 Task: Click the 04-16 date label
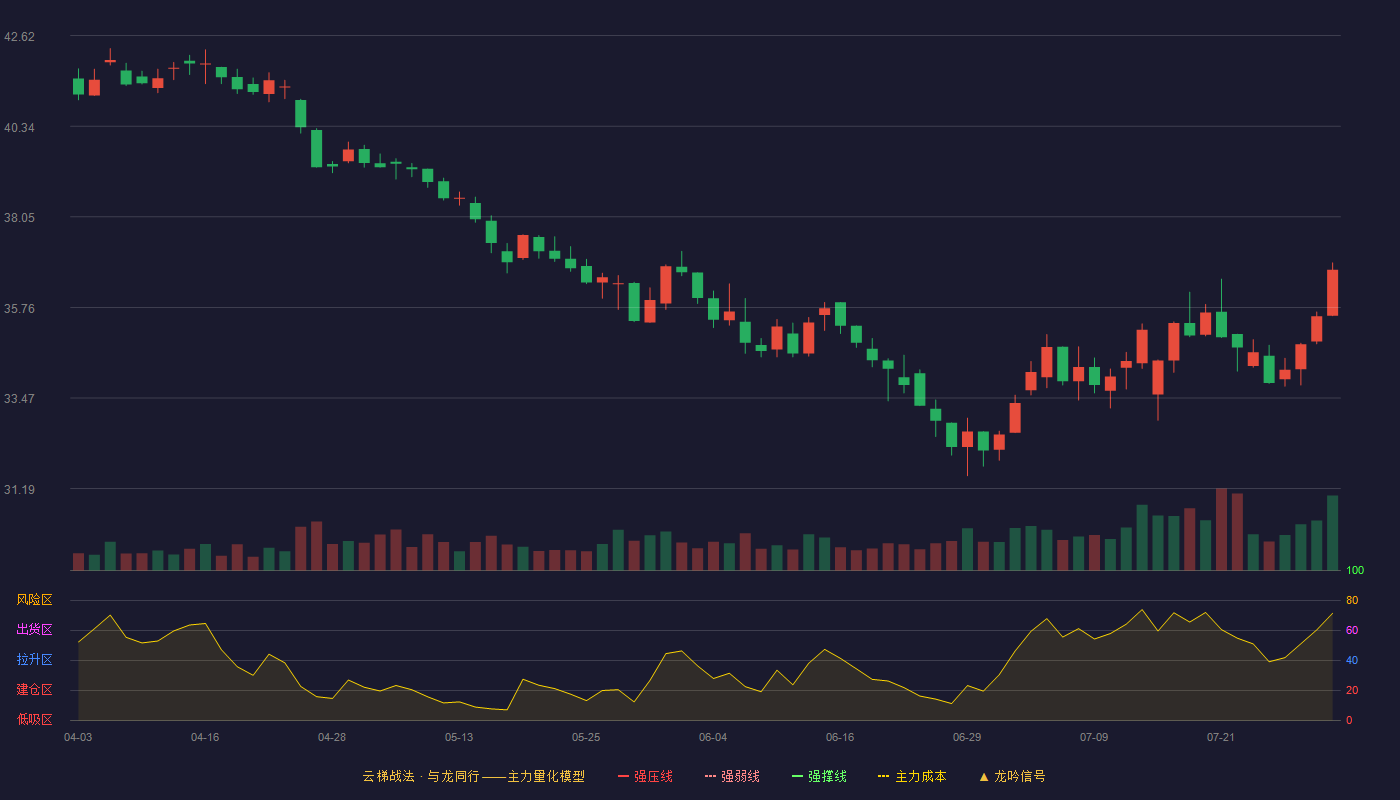[x=205, y=737]
